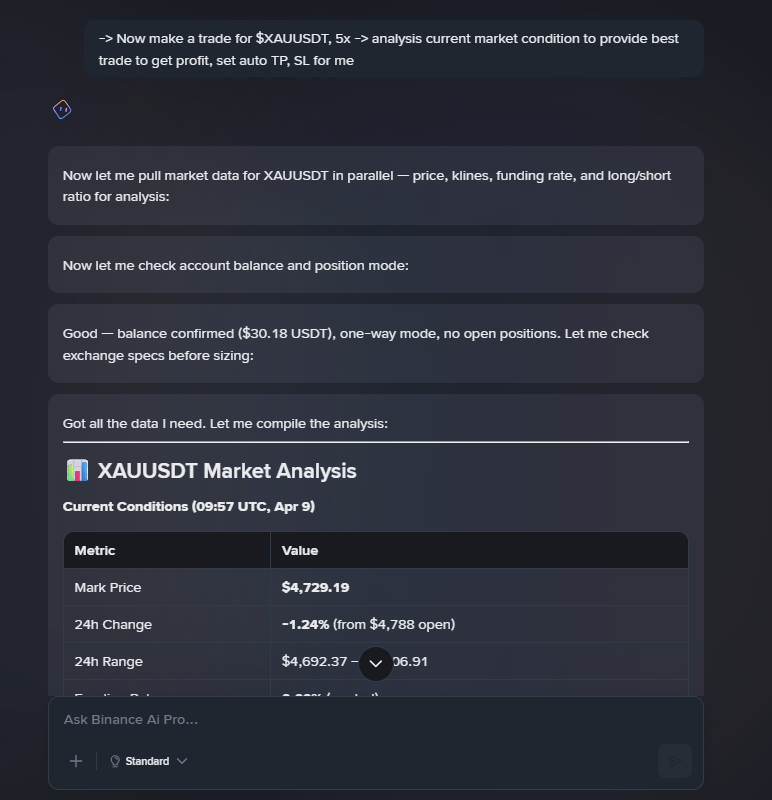
Task: Click the bar chart emoji in heading
Action: pyautogui.click(x=77, y=471)
